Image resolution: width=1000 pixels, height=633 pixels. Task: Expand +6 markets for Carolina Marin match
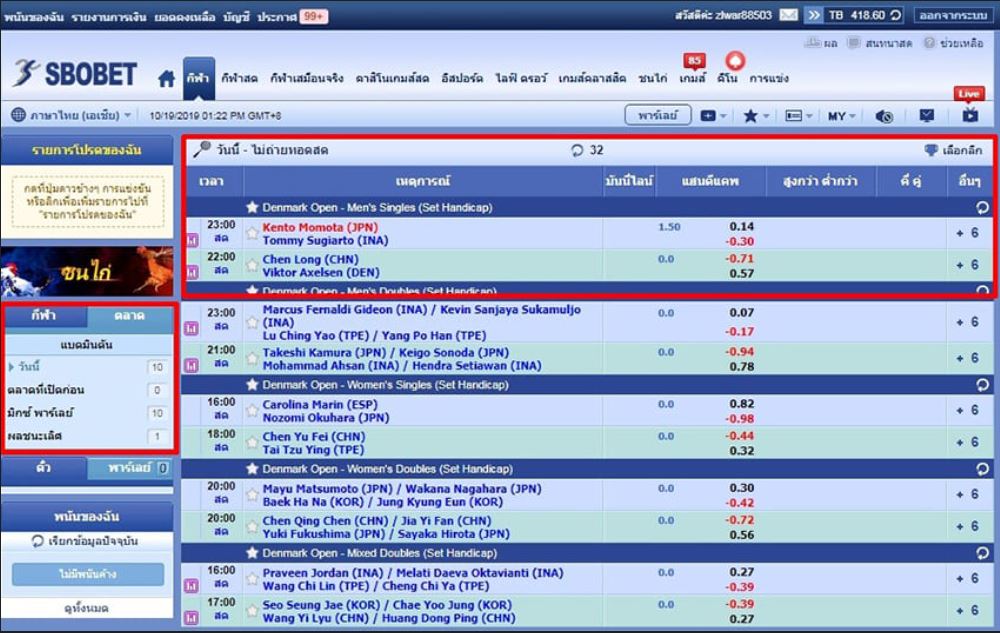pos(967,411)
